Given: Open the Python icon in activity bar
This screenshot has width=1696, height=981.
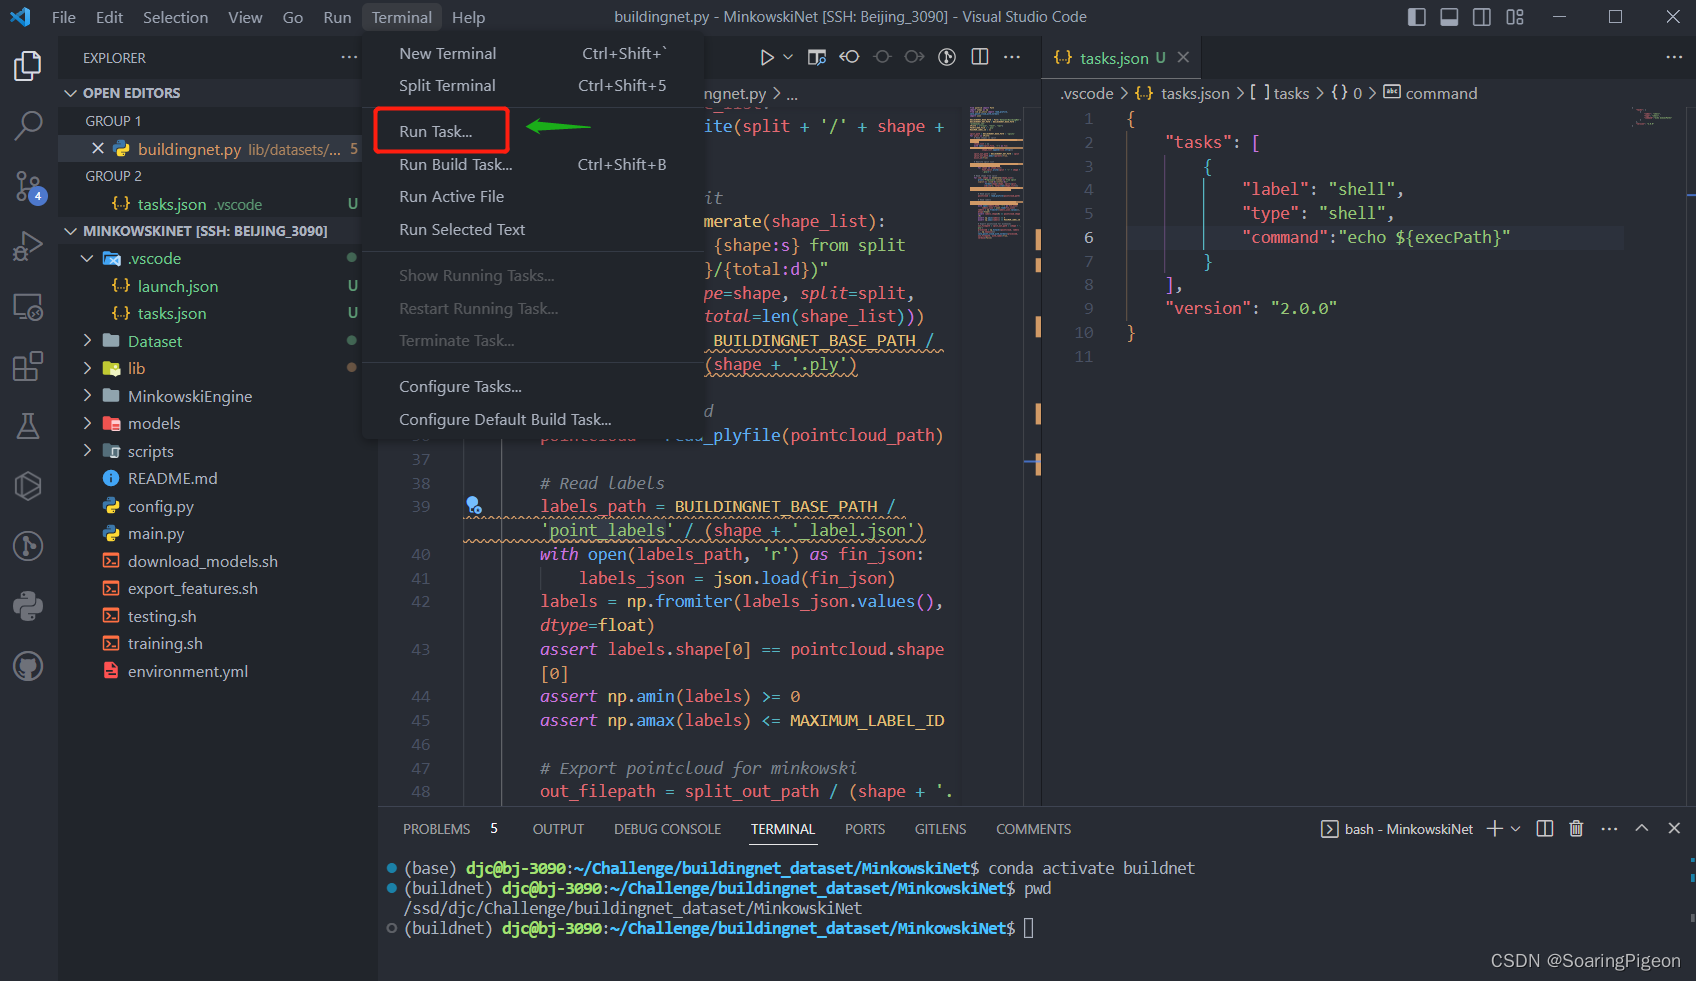Looking at the screenshot, I should tap(28, 606).
